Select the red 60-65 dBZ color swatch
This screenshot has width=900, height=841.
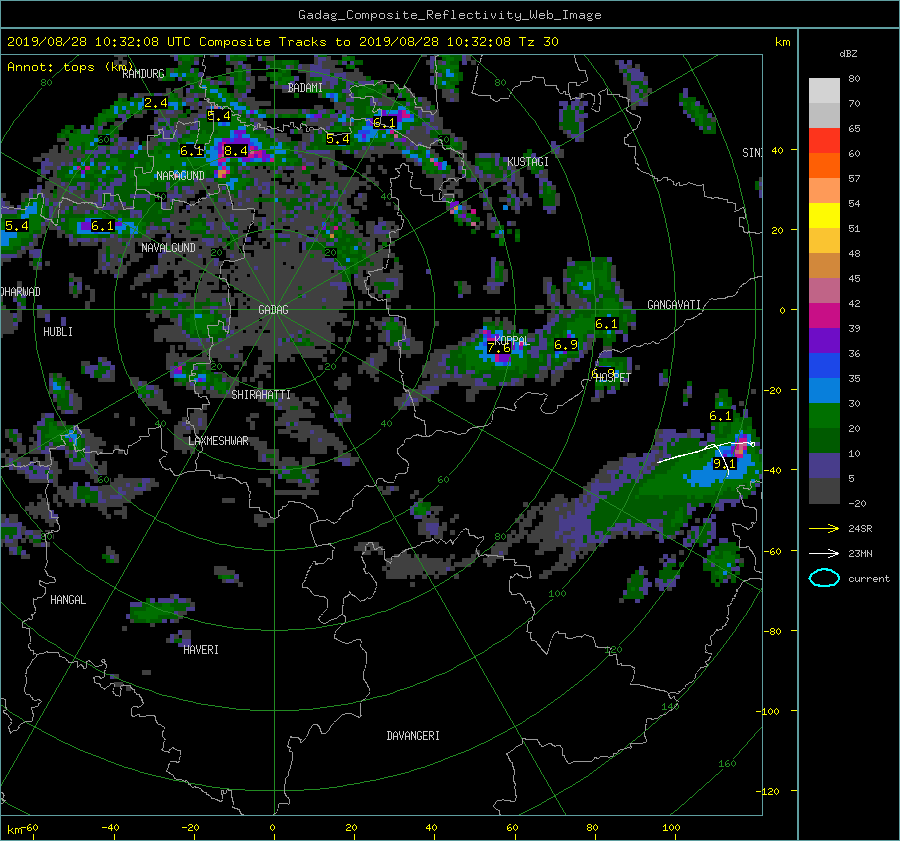click(x=824, y=141)
